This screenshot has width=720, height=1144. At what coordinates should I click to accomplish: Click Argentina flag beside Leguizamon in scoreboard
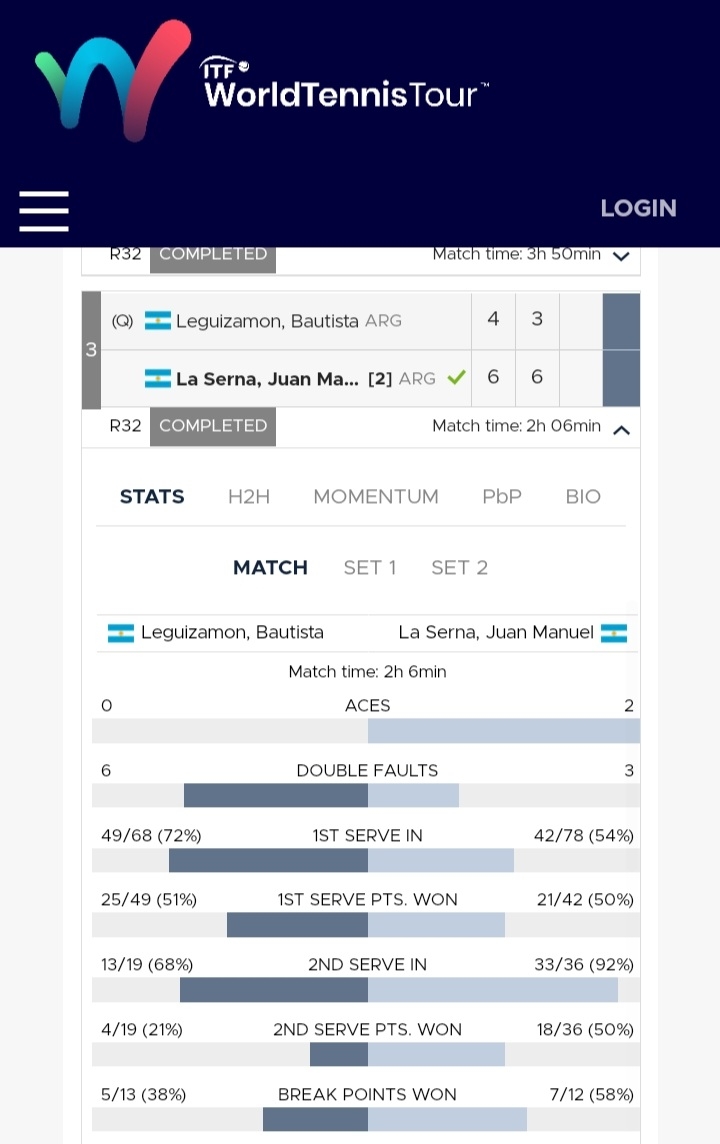click(158, 321)
